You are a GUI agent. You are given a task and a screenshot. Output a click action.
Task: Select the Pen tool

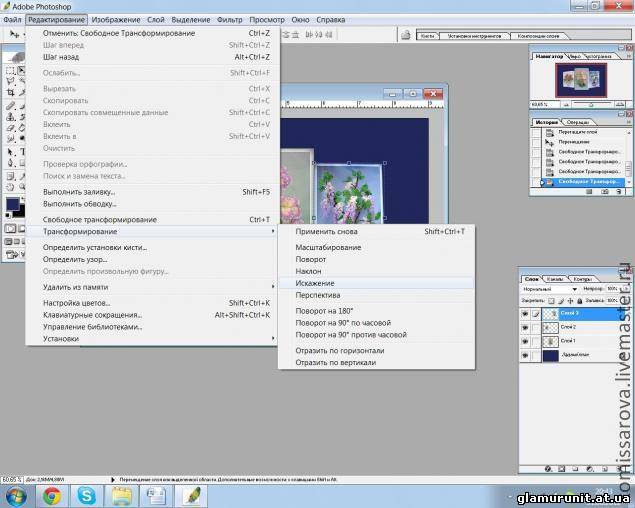pos(10,163)
